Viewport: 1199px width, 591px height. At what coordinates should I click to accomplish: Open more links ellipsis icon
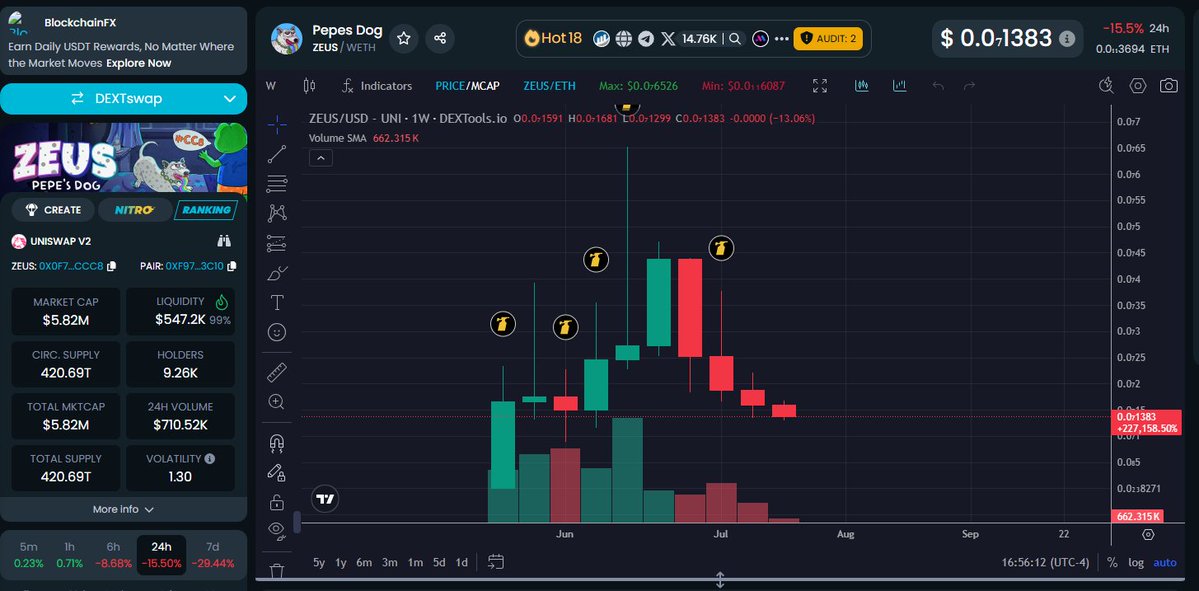[x=781, y=38]
